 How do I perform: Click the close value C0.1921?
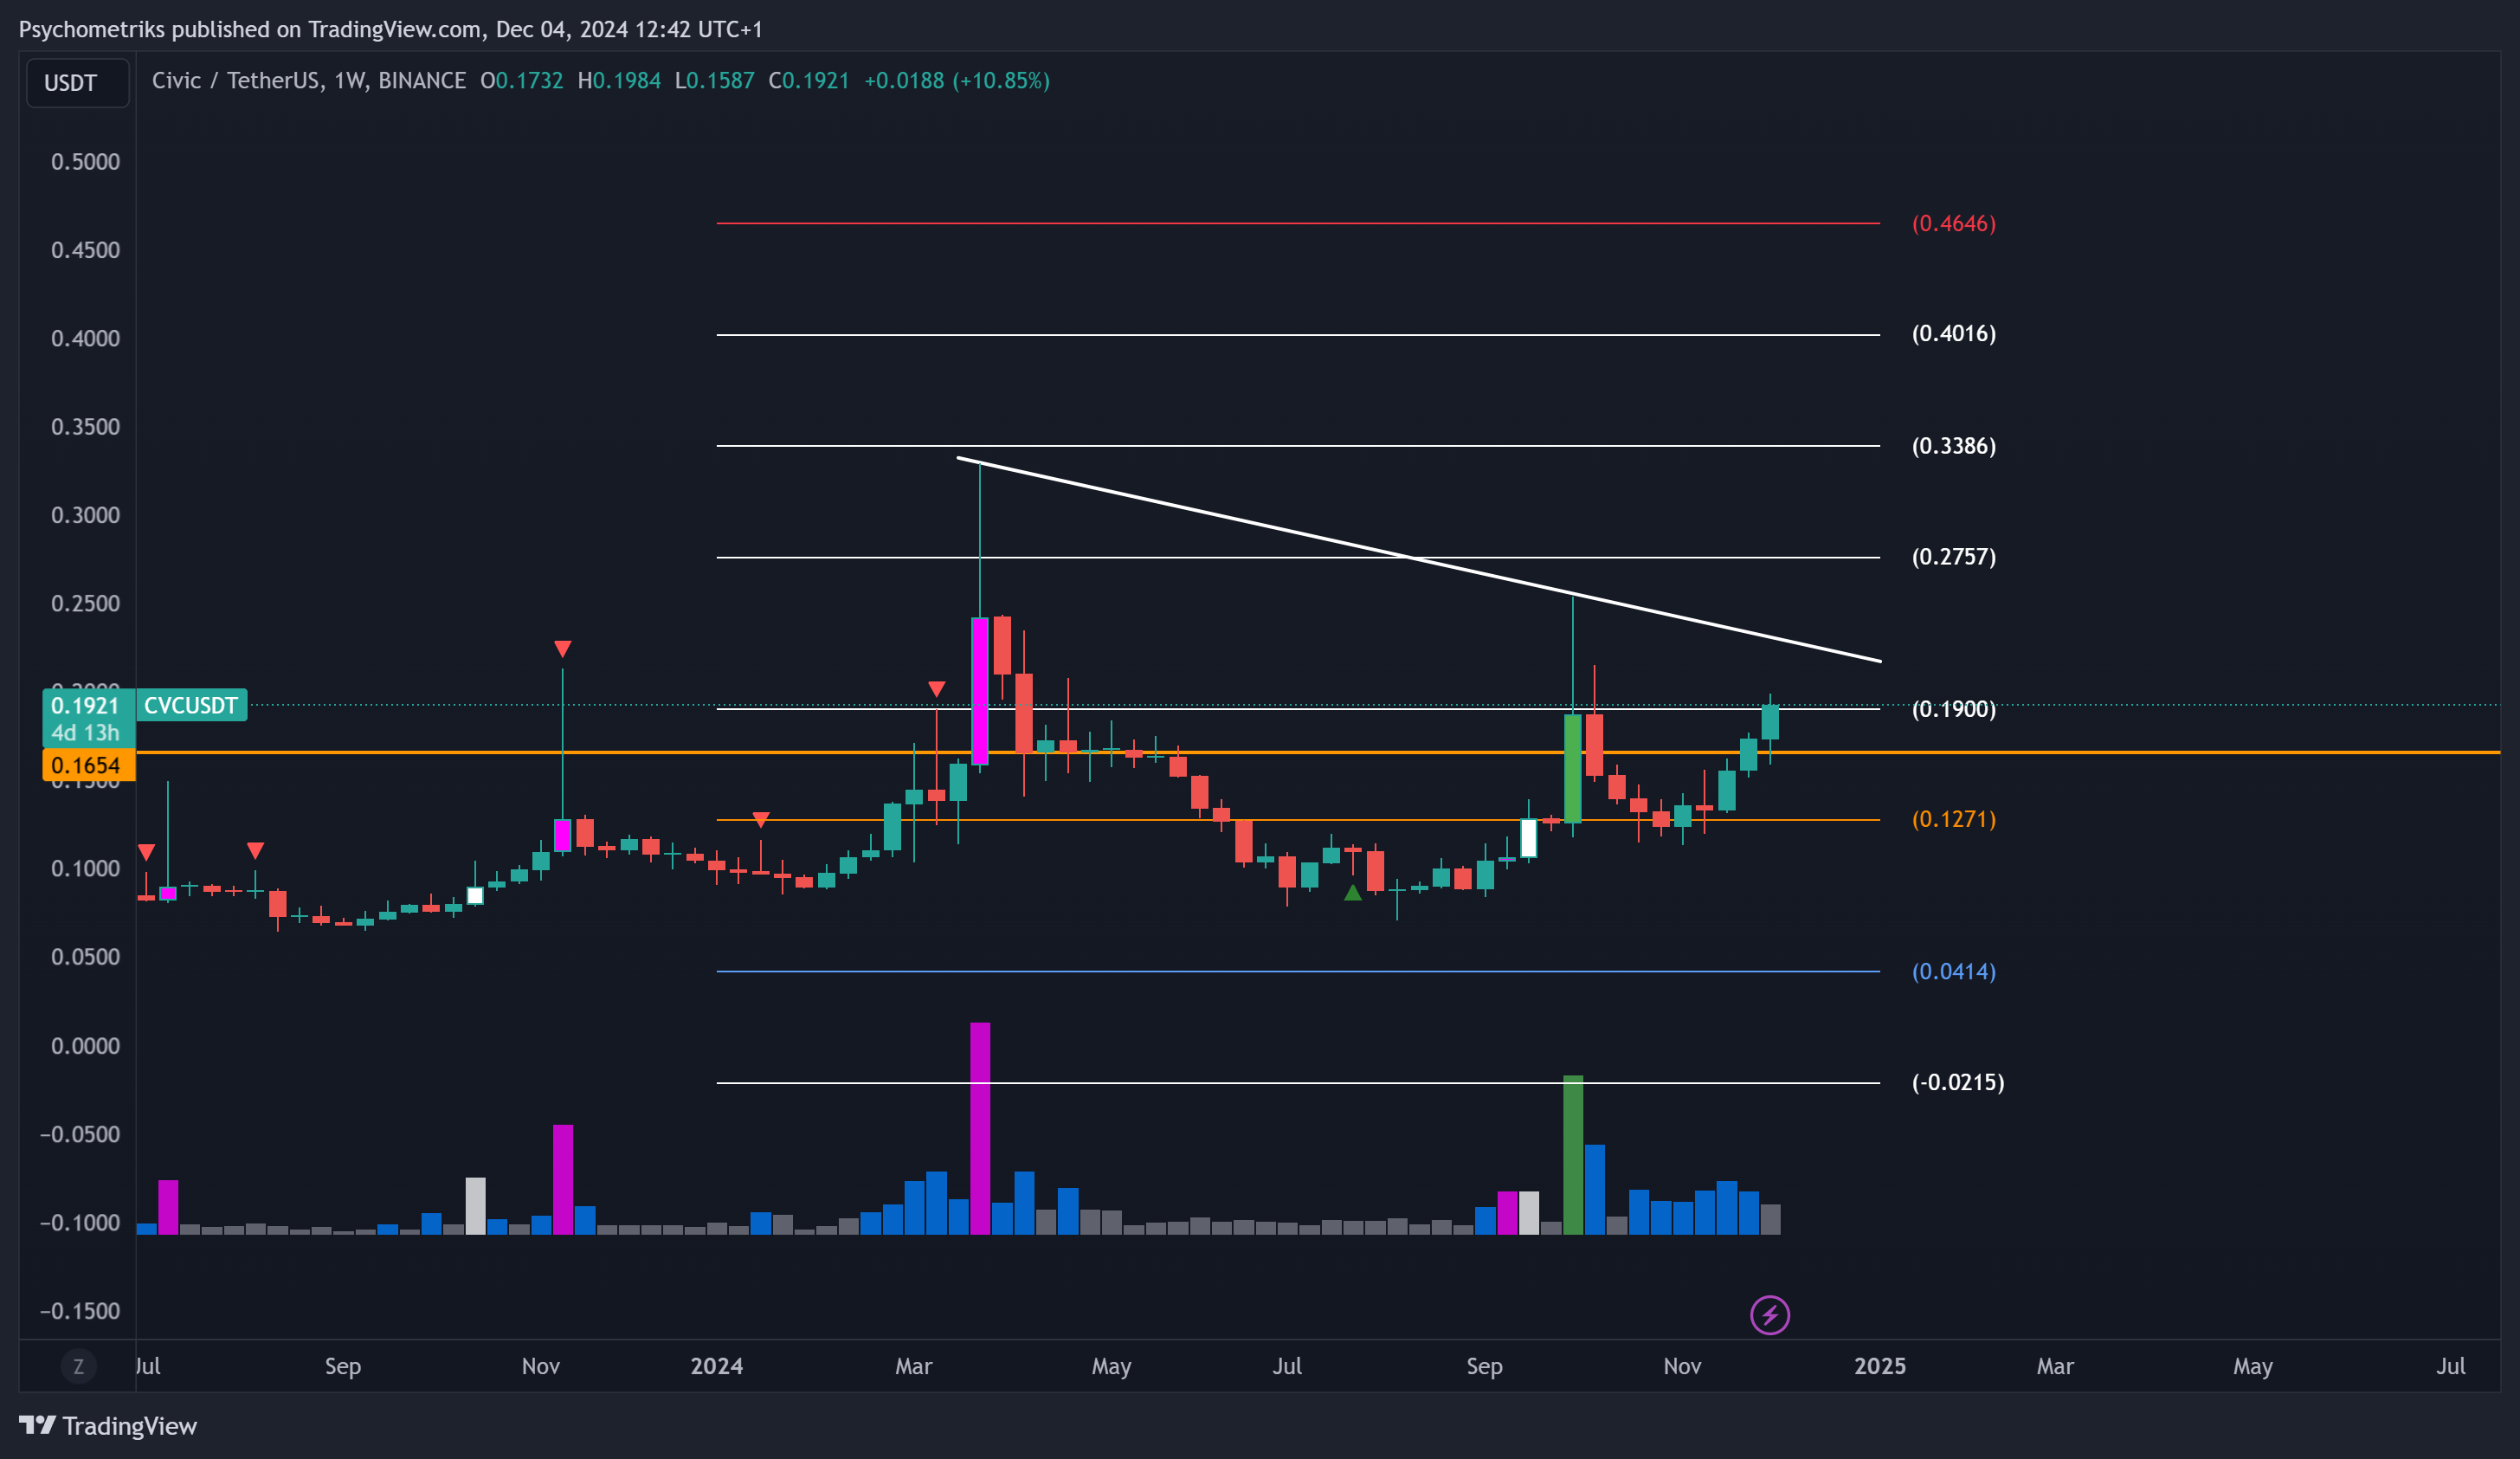(809, 80)
